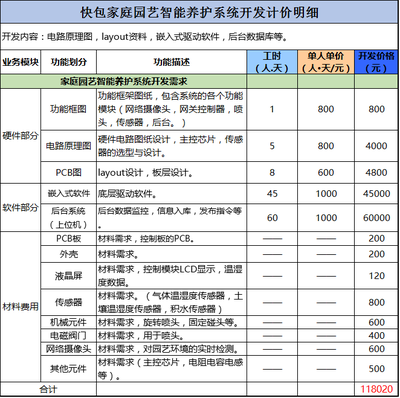Image resolution: width=400 pixels, height=398 pixels.
Task: Click the 工时 value 8 for PCB图
Action: 272,173
